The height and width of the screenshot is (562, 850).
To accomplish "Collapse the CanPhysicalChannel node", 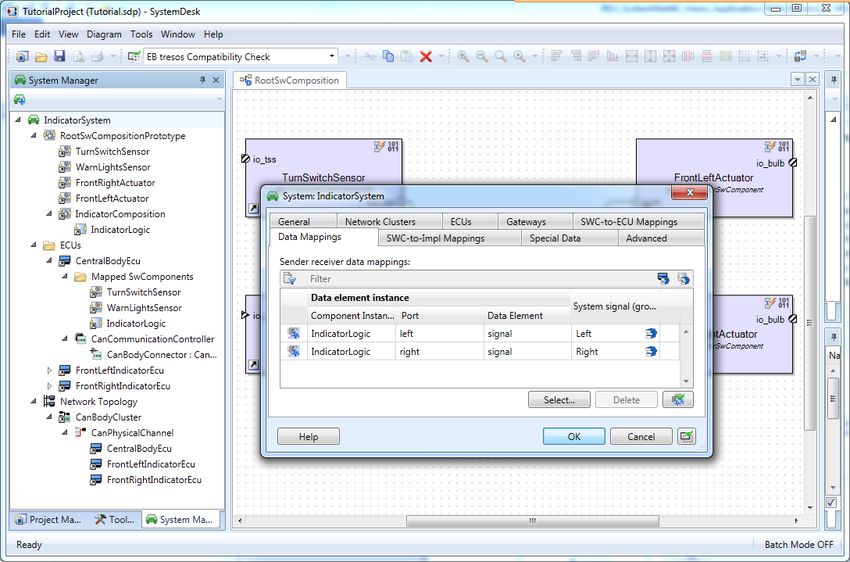I will click(65, 432).
